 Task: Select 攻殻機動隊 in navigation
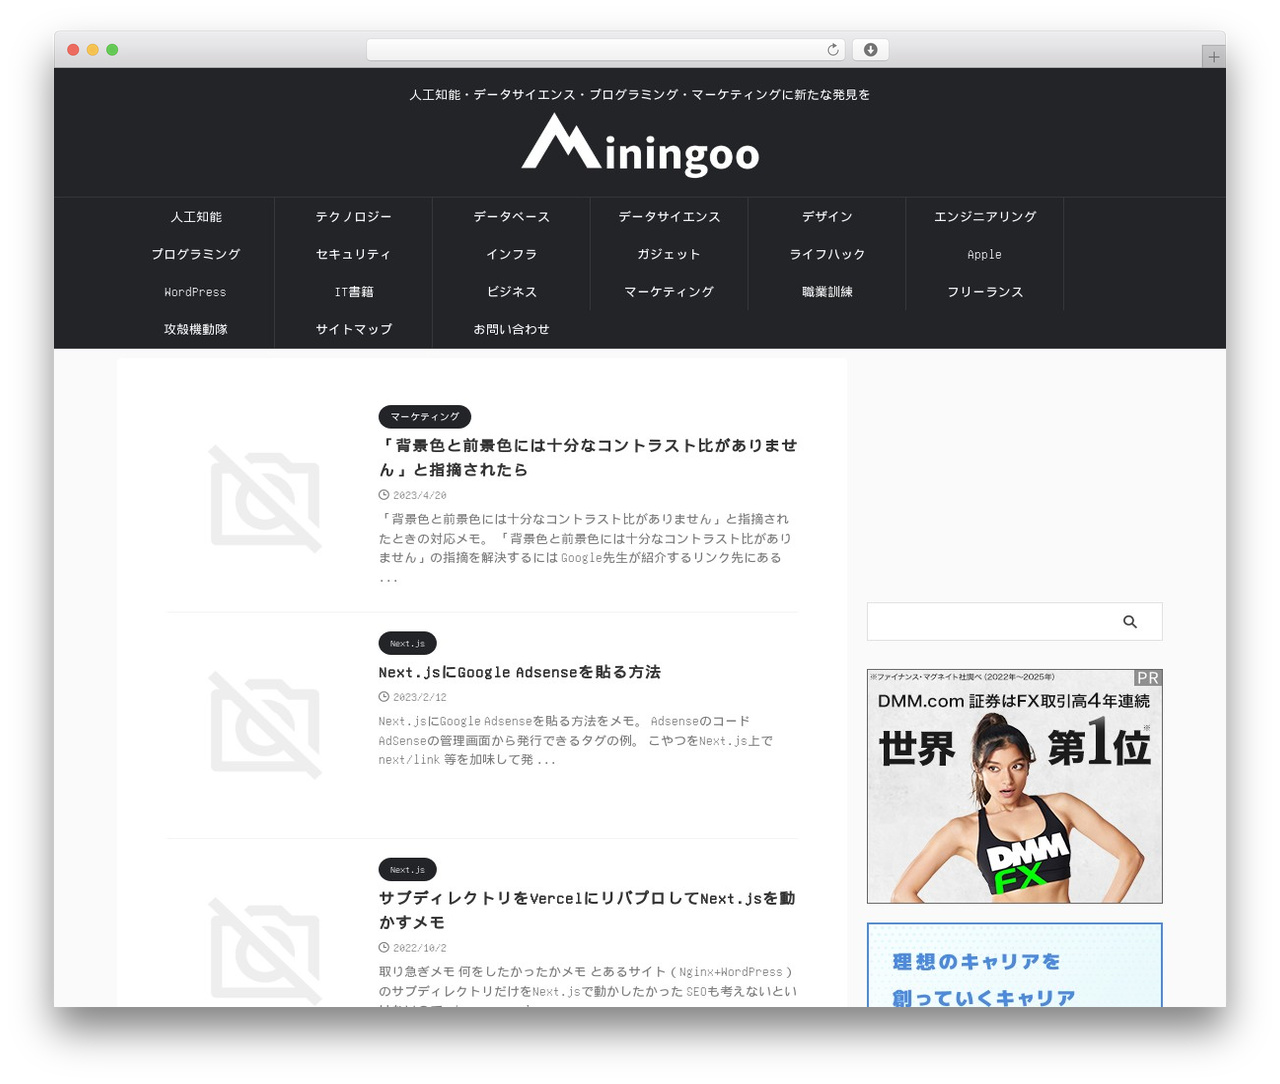196,329
